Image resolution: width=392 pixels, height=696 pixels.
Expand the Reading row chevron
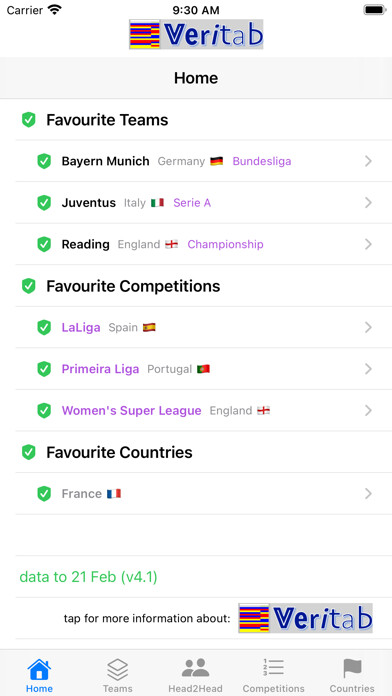368,244
